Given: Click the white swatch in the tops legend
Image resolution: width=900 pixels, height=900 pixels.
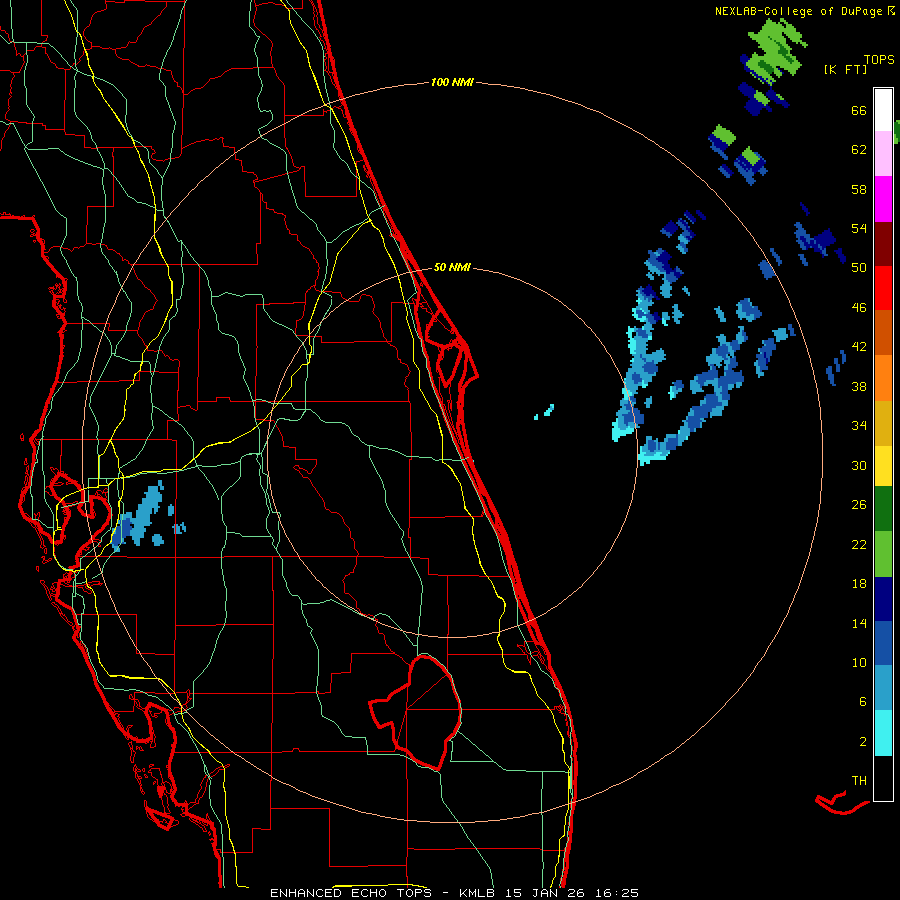Looking at the screenshot, I should (883, 110).
